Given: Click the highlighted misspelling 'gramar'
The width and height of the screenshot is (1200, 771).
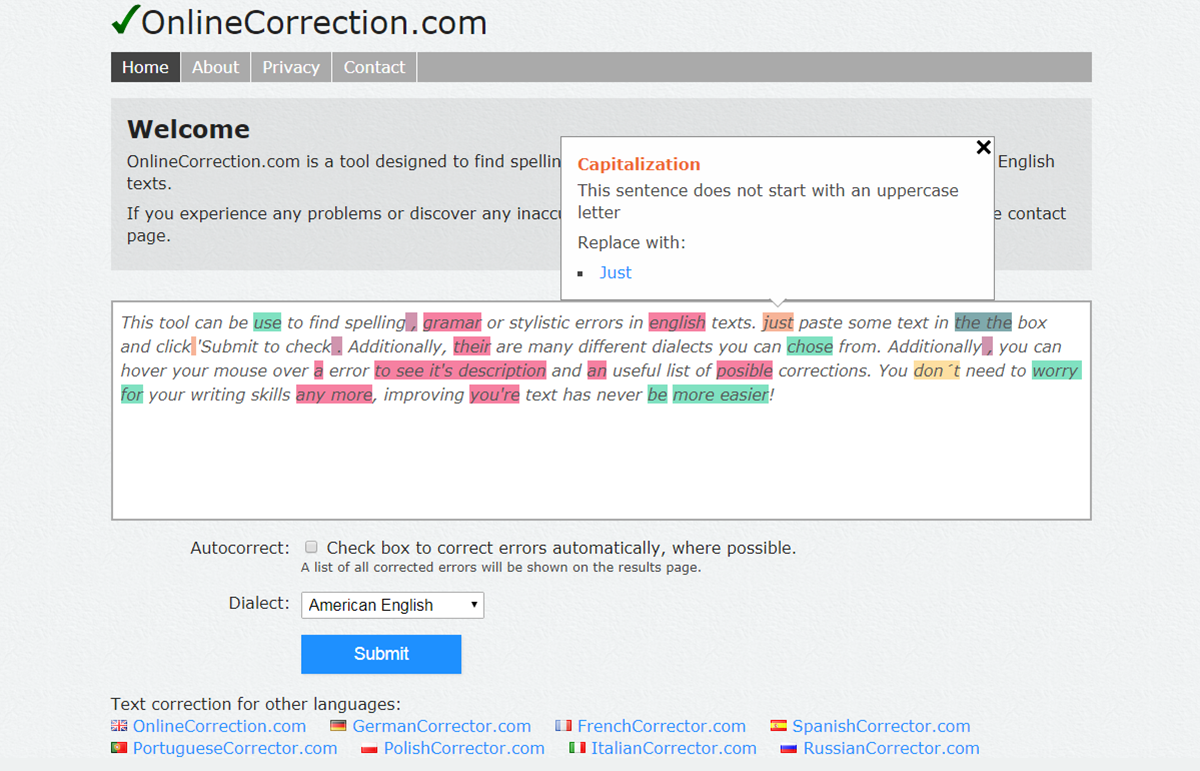Looking at the screenshot, I should (452, 322).
